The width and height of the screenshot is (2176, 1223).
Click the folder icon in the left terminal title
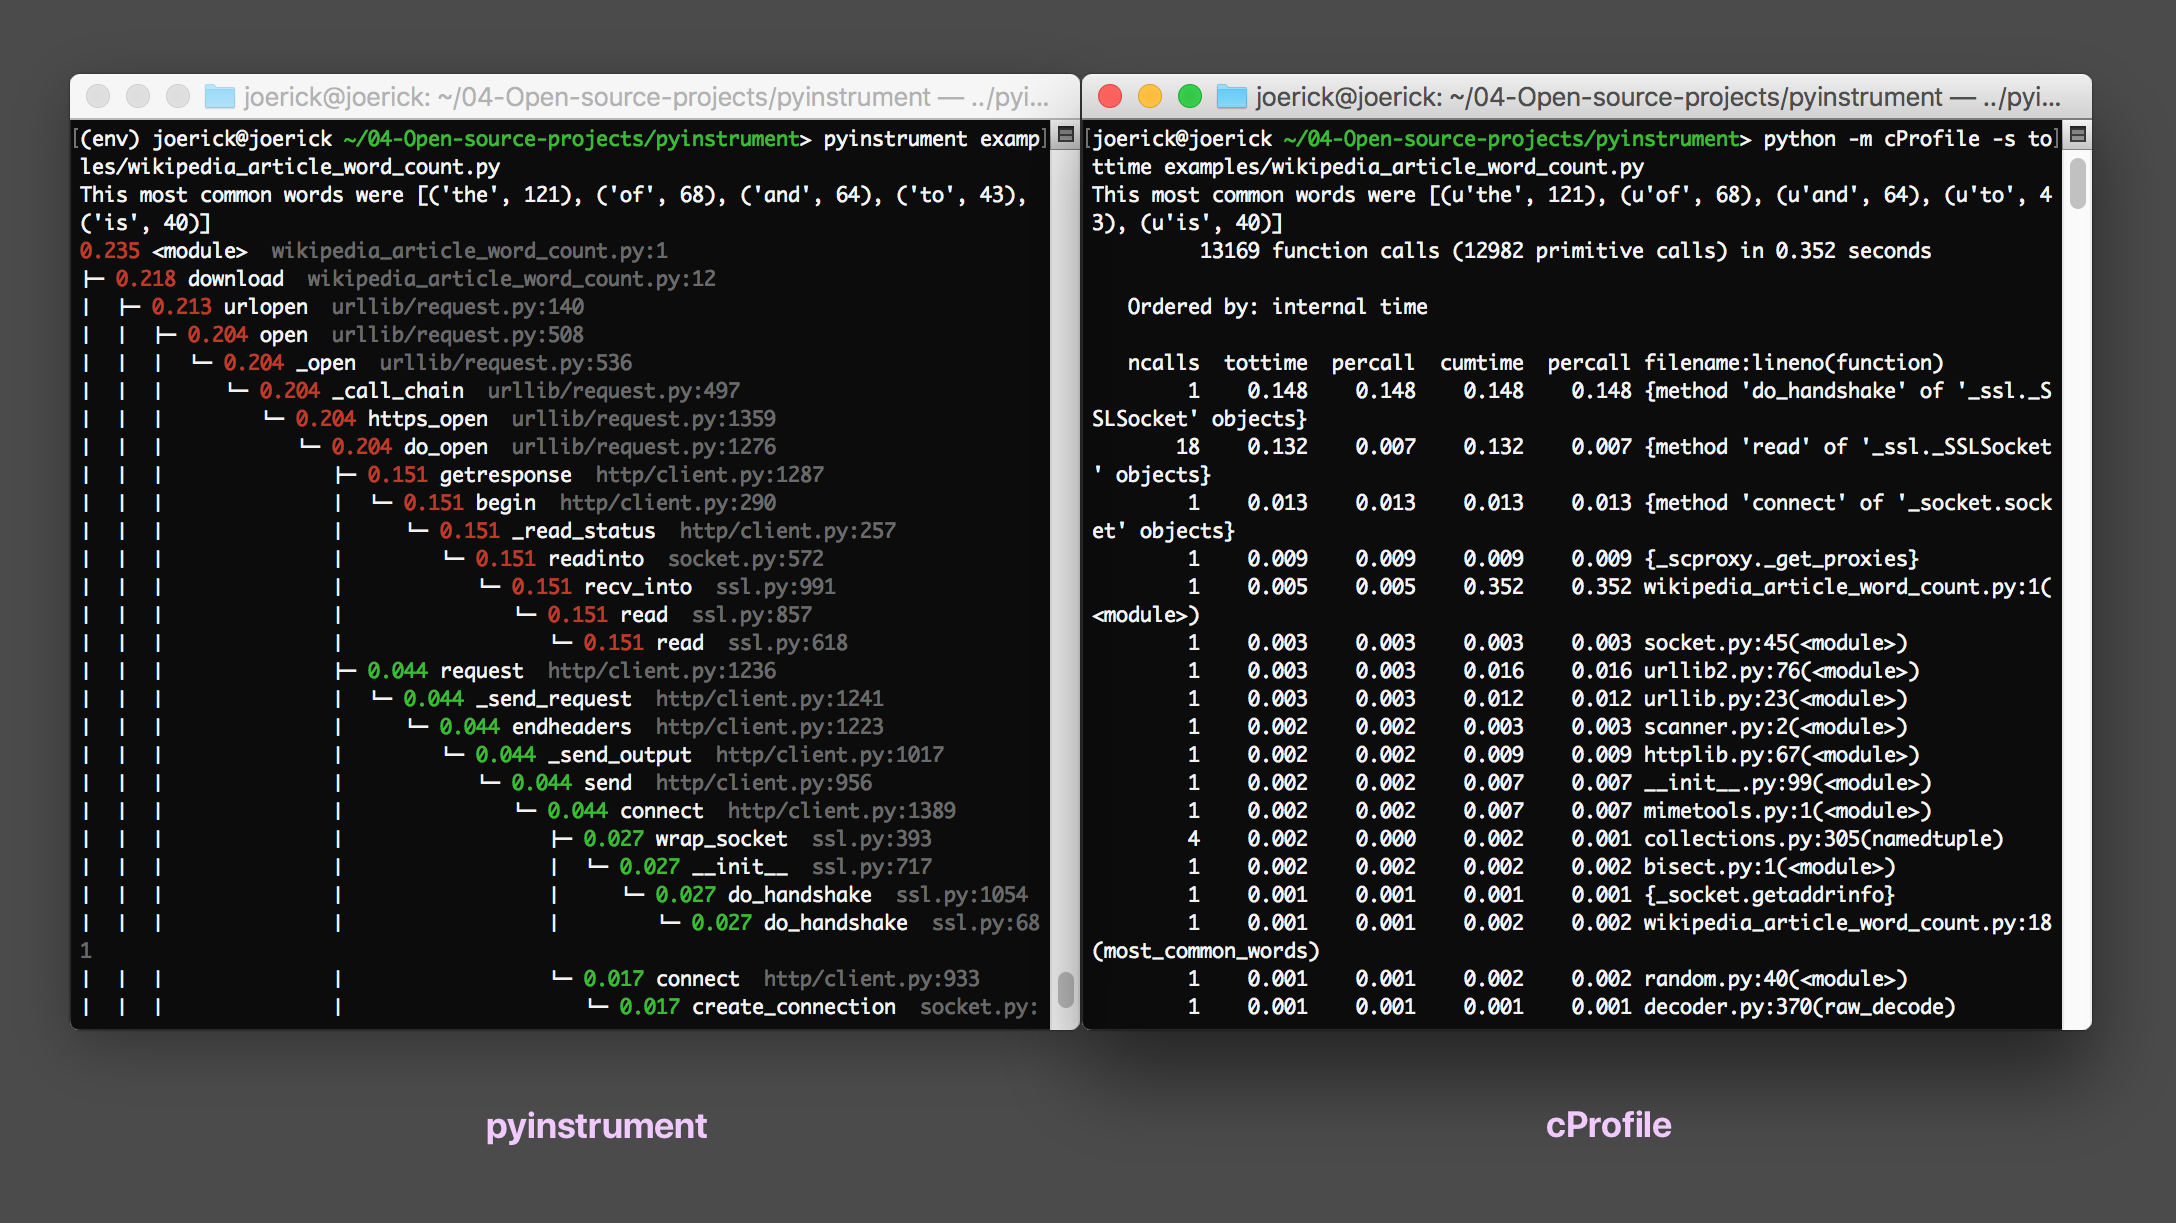coord(220,97)
